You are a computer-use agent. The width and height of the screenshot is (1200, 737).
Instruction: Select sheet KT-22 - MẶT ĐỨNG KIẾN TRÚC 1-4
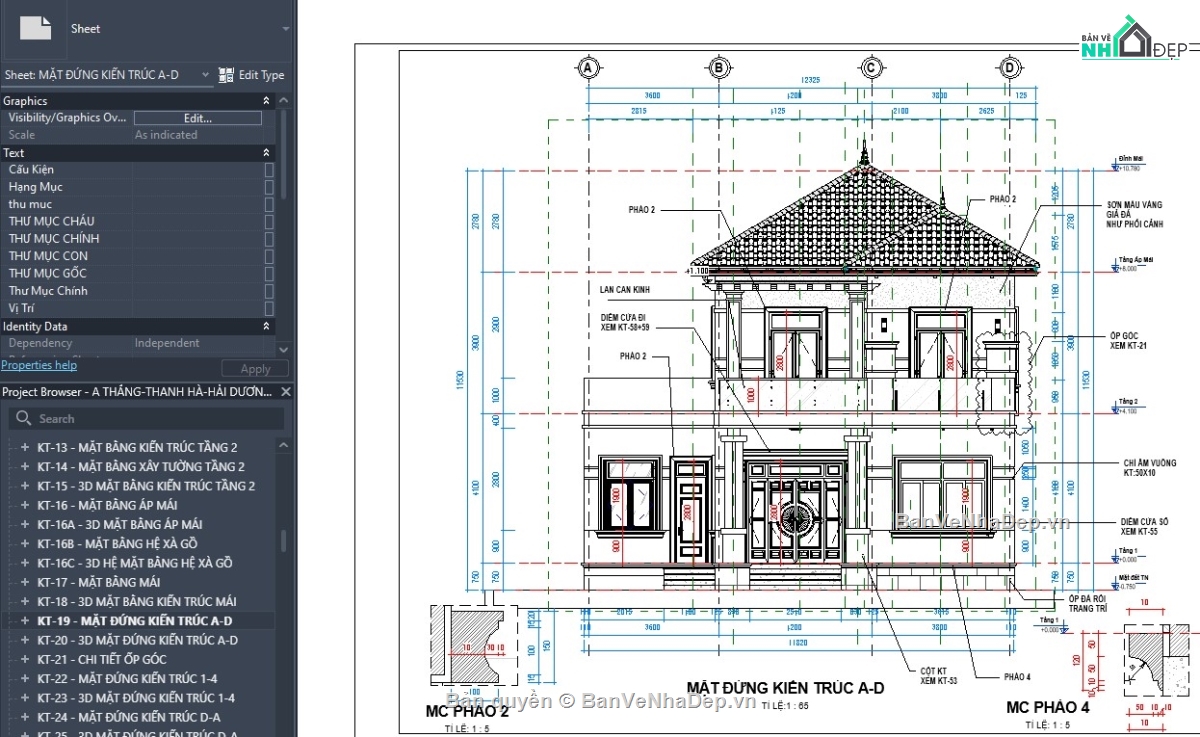coord(127,678)
